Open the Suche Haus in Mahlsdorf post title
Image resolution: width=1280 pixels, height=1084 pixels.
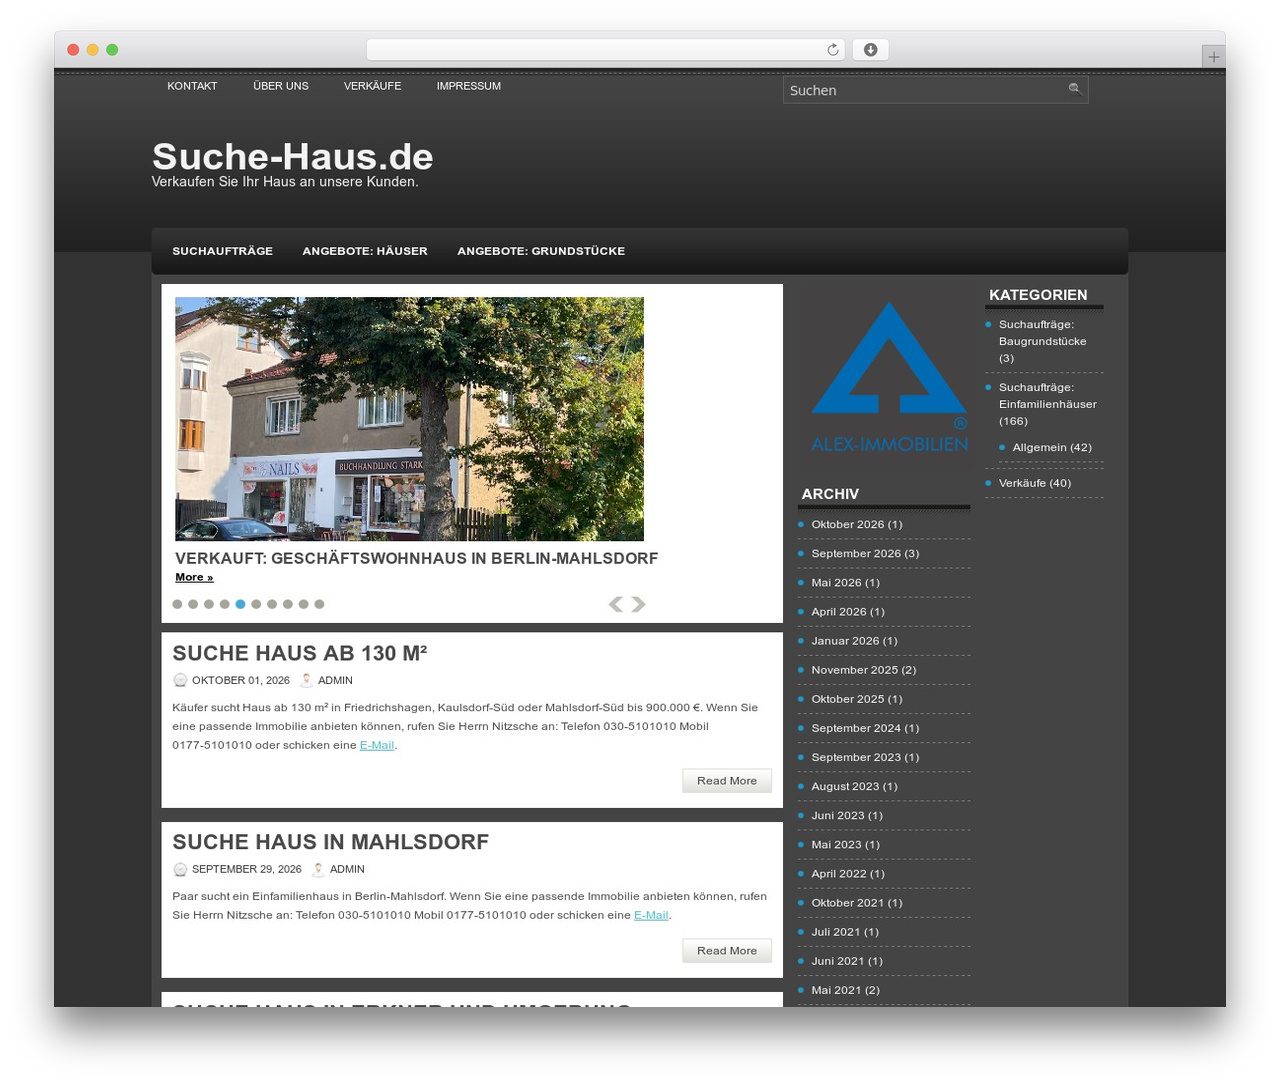tap(331, 842)
